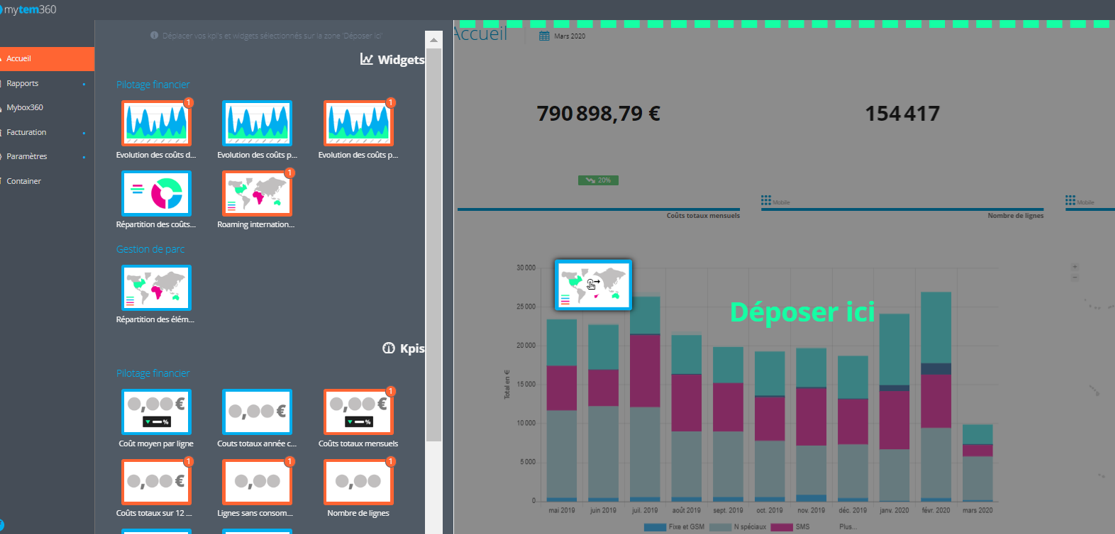Click the '790 898,79 €' value
1115x534 pixels.
pos(598,114)
